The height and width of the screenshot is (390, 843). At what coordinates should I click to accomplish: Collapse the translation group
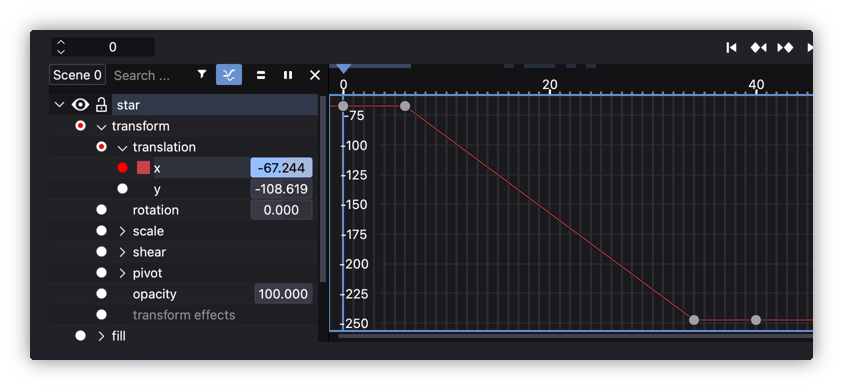coord(122,147)
